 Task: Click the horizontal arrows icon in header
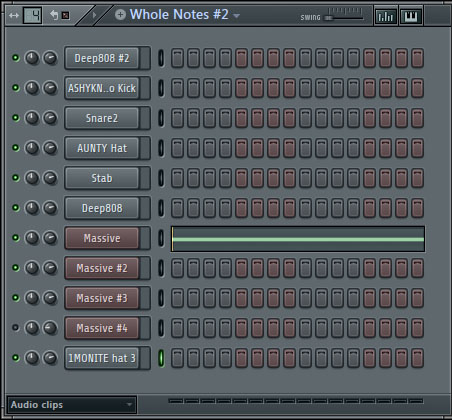tap(14, 15)
